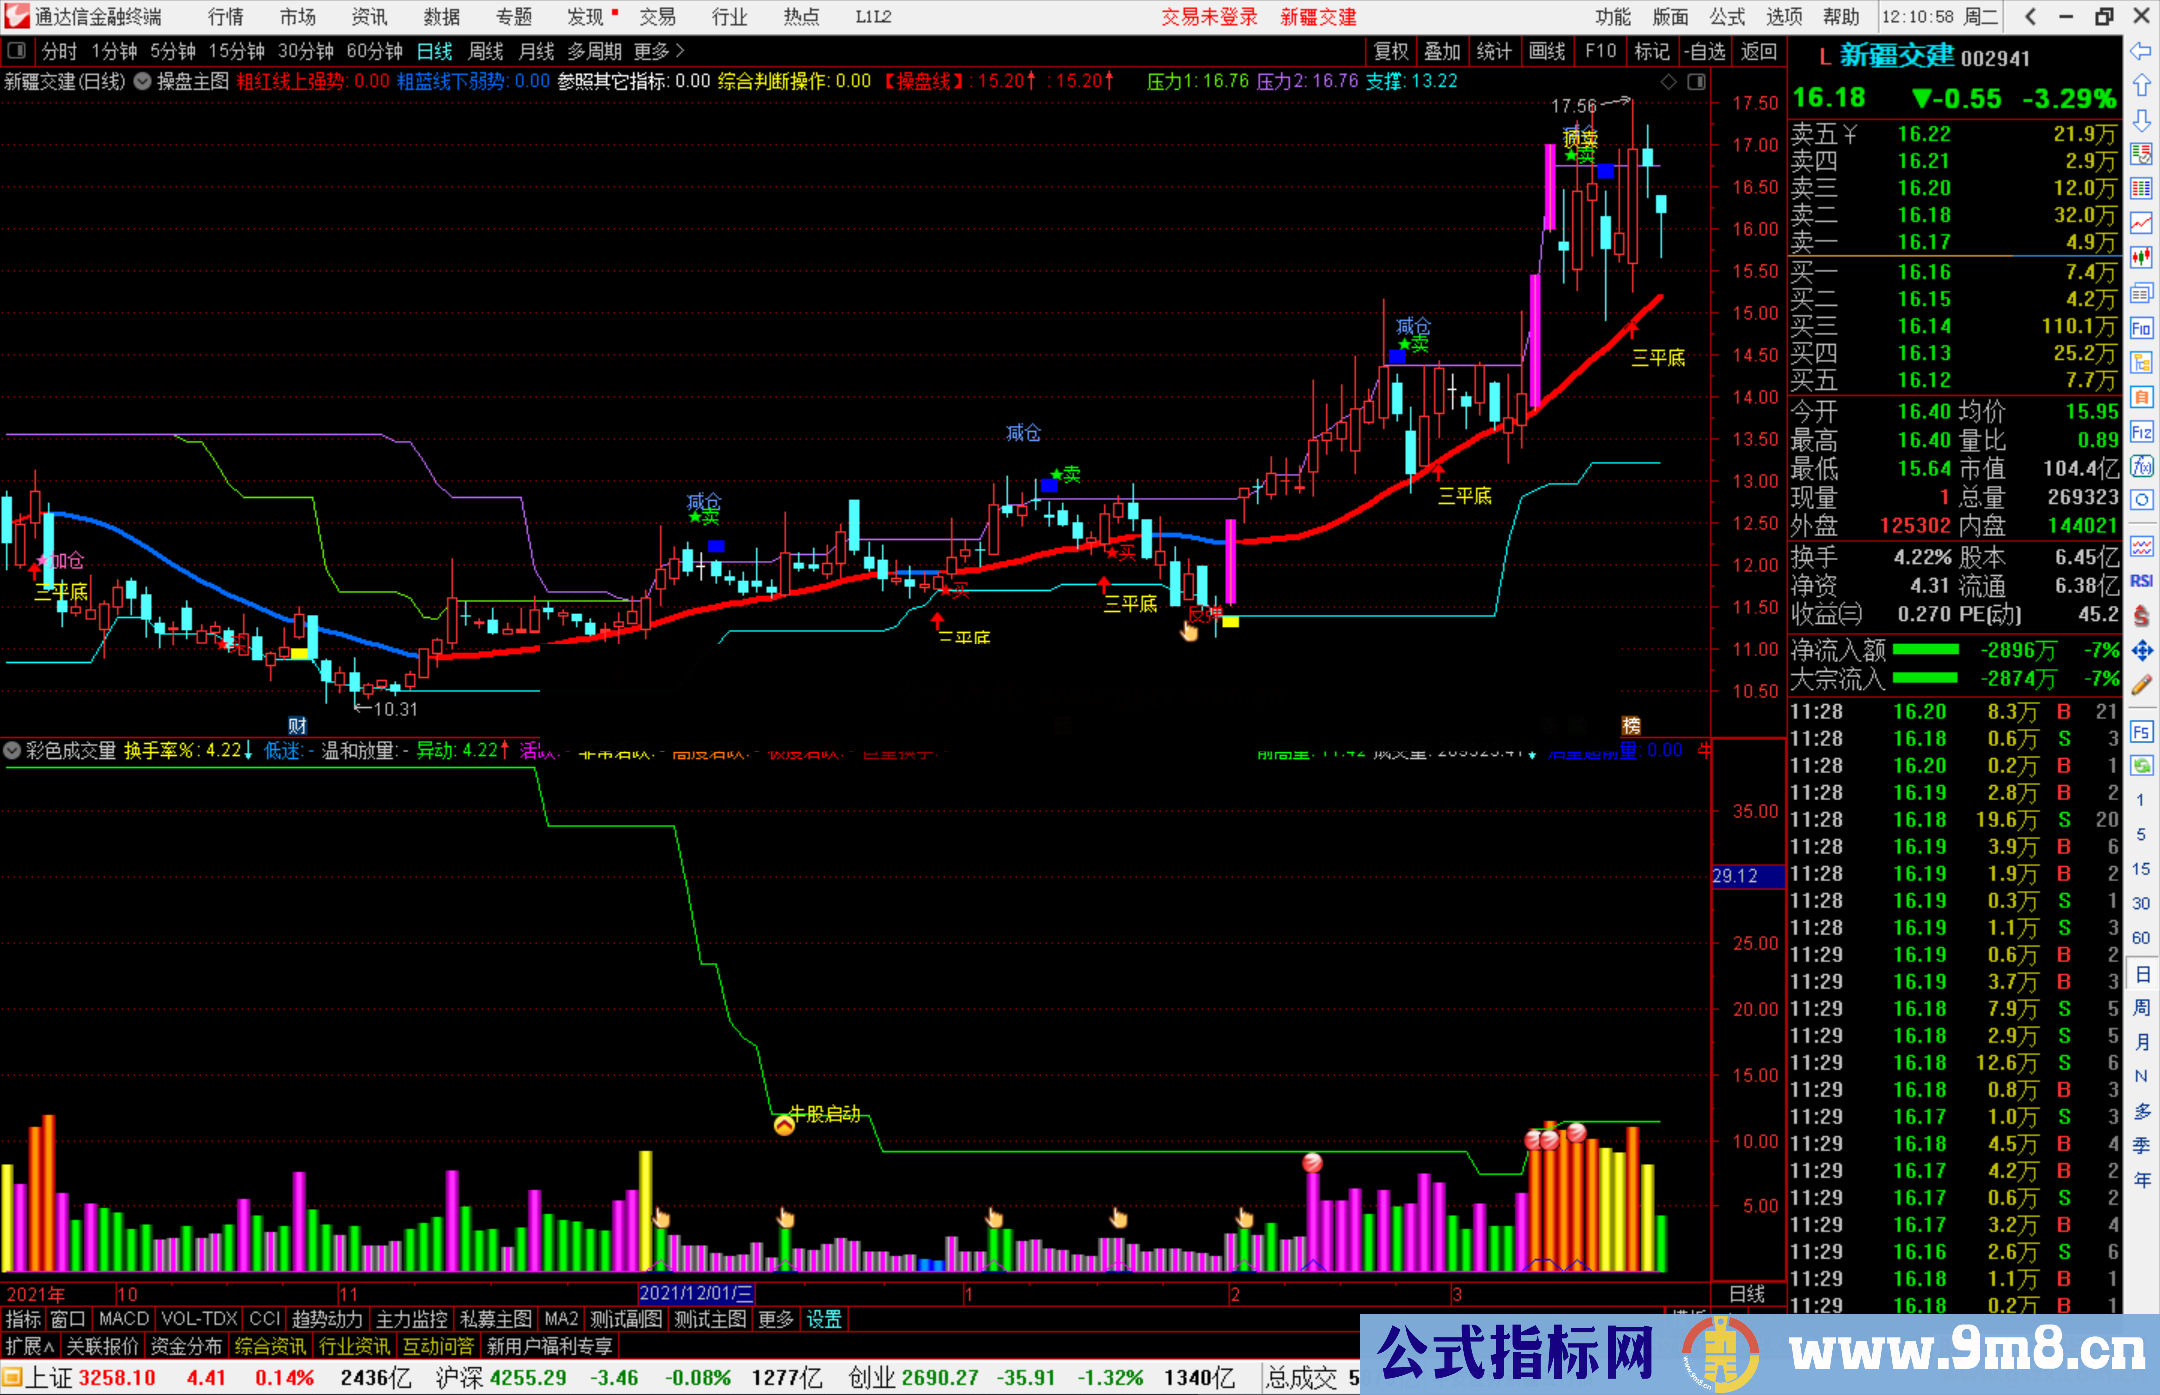This screenshot has height=1395, width=2160.
Task: Toggle the 彩色成交量 indicator circle button
Action: [13, 750]
